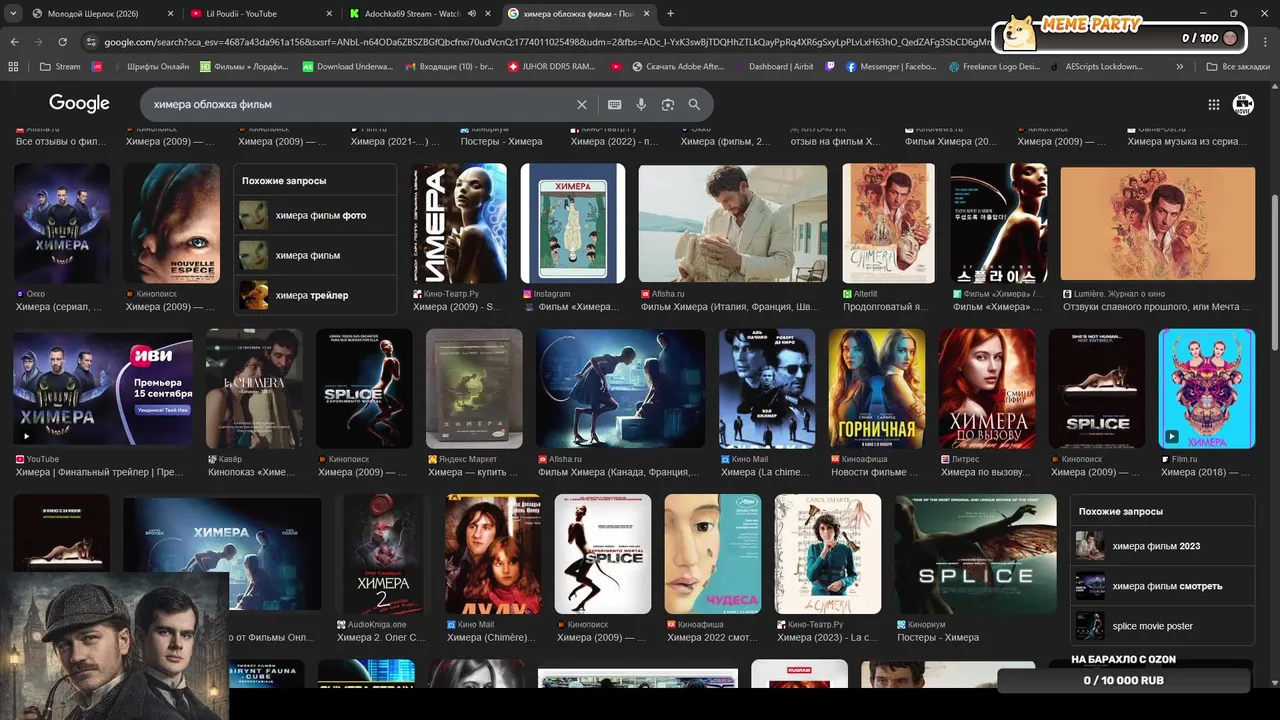Open the Яндекс Маркет Химера DVD thumbnail

point(474,388)
